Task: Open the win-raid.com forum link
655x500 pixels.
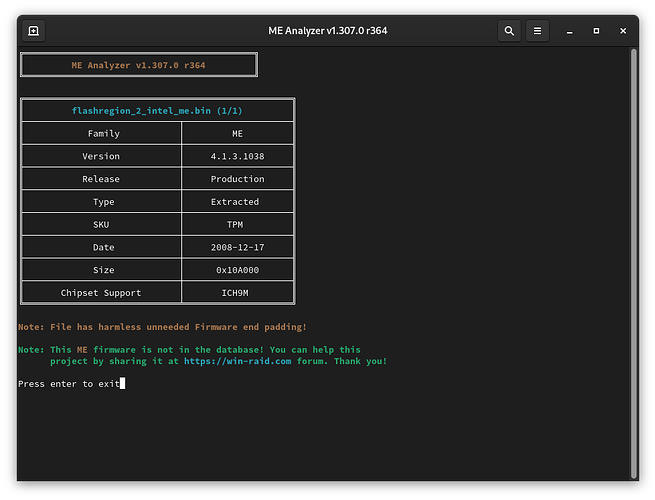Action: tap(237, 361)
